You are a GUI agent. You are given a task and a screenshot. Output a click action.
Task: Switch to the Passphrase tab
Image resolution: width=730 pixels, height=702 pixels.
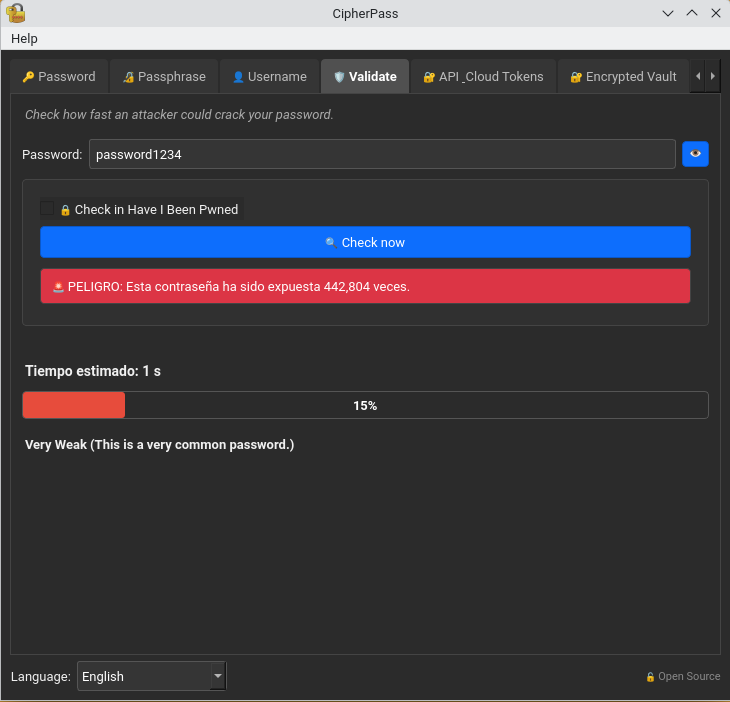[x=164, y=76]
